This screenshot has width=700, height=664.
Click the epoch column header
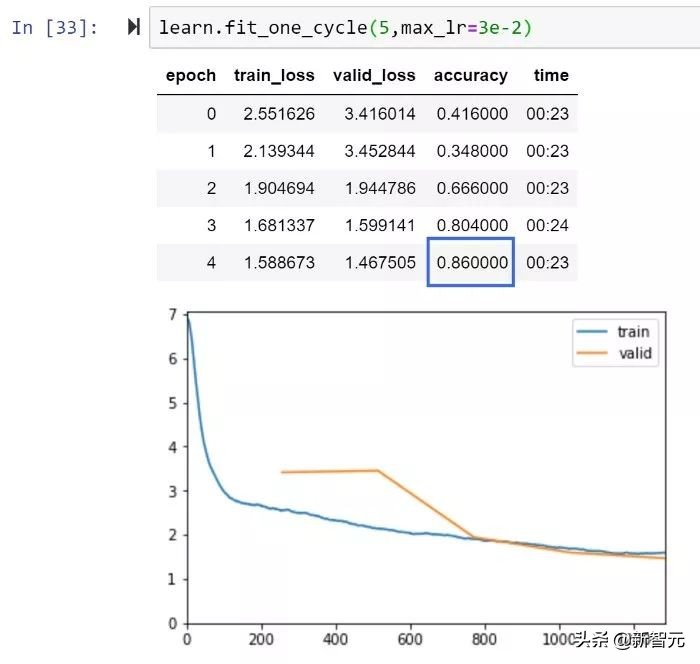tap(191, 75)
